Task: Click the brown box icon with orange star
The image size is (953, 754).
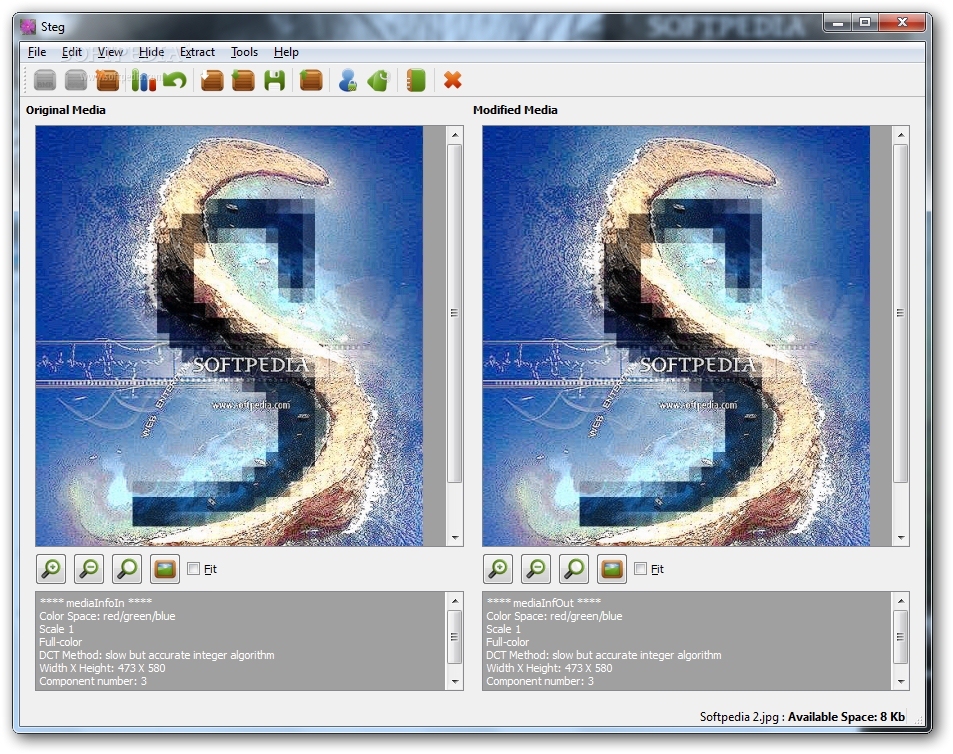Action: pos(108,80)
